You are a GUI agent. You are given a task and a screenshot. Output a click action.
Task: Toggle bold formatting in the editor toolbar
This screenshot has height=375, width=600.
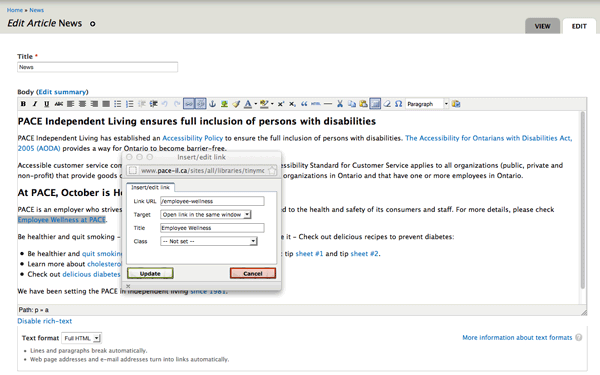coord(23,104)
